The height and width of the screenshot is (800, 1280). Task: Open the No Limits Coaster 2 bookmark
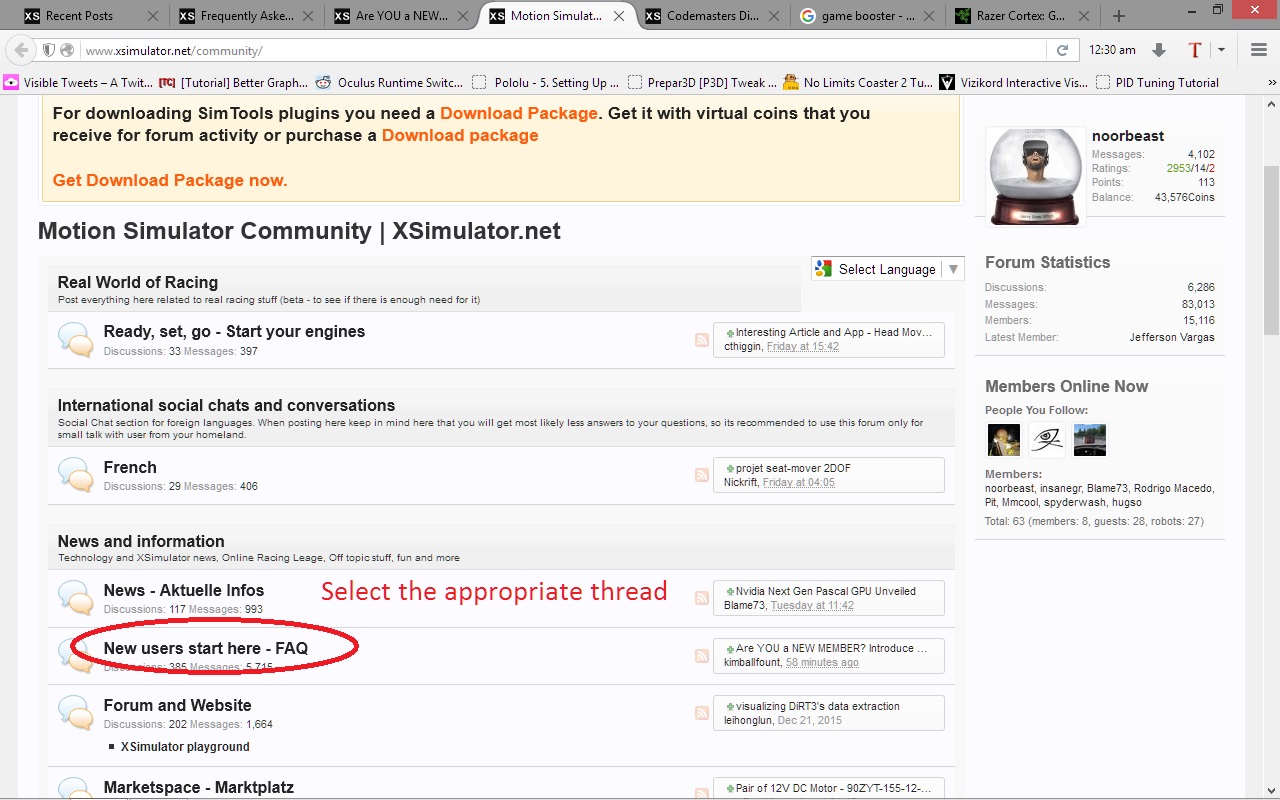[858, 83]
